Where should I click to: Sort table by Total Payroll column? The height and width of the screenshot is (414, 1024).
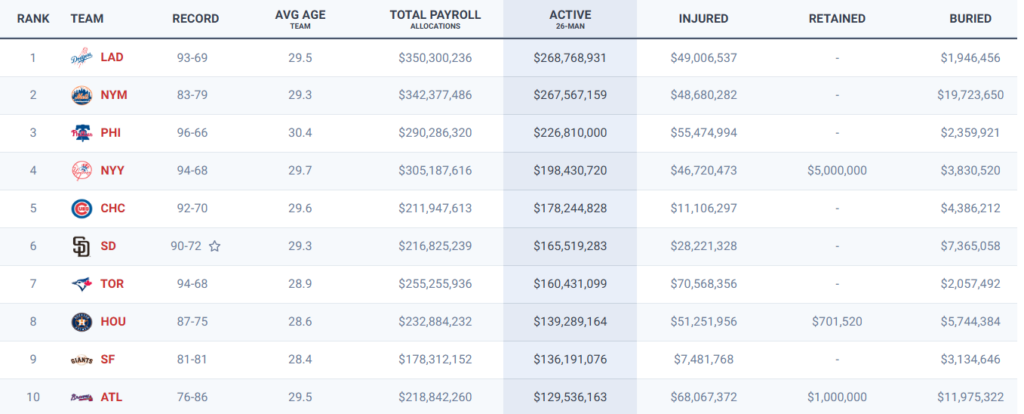434,19
